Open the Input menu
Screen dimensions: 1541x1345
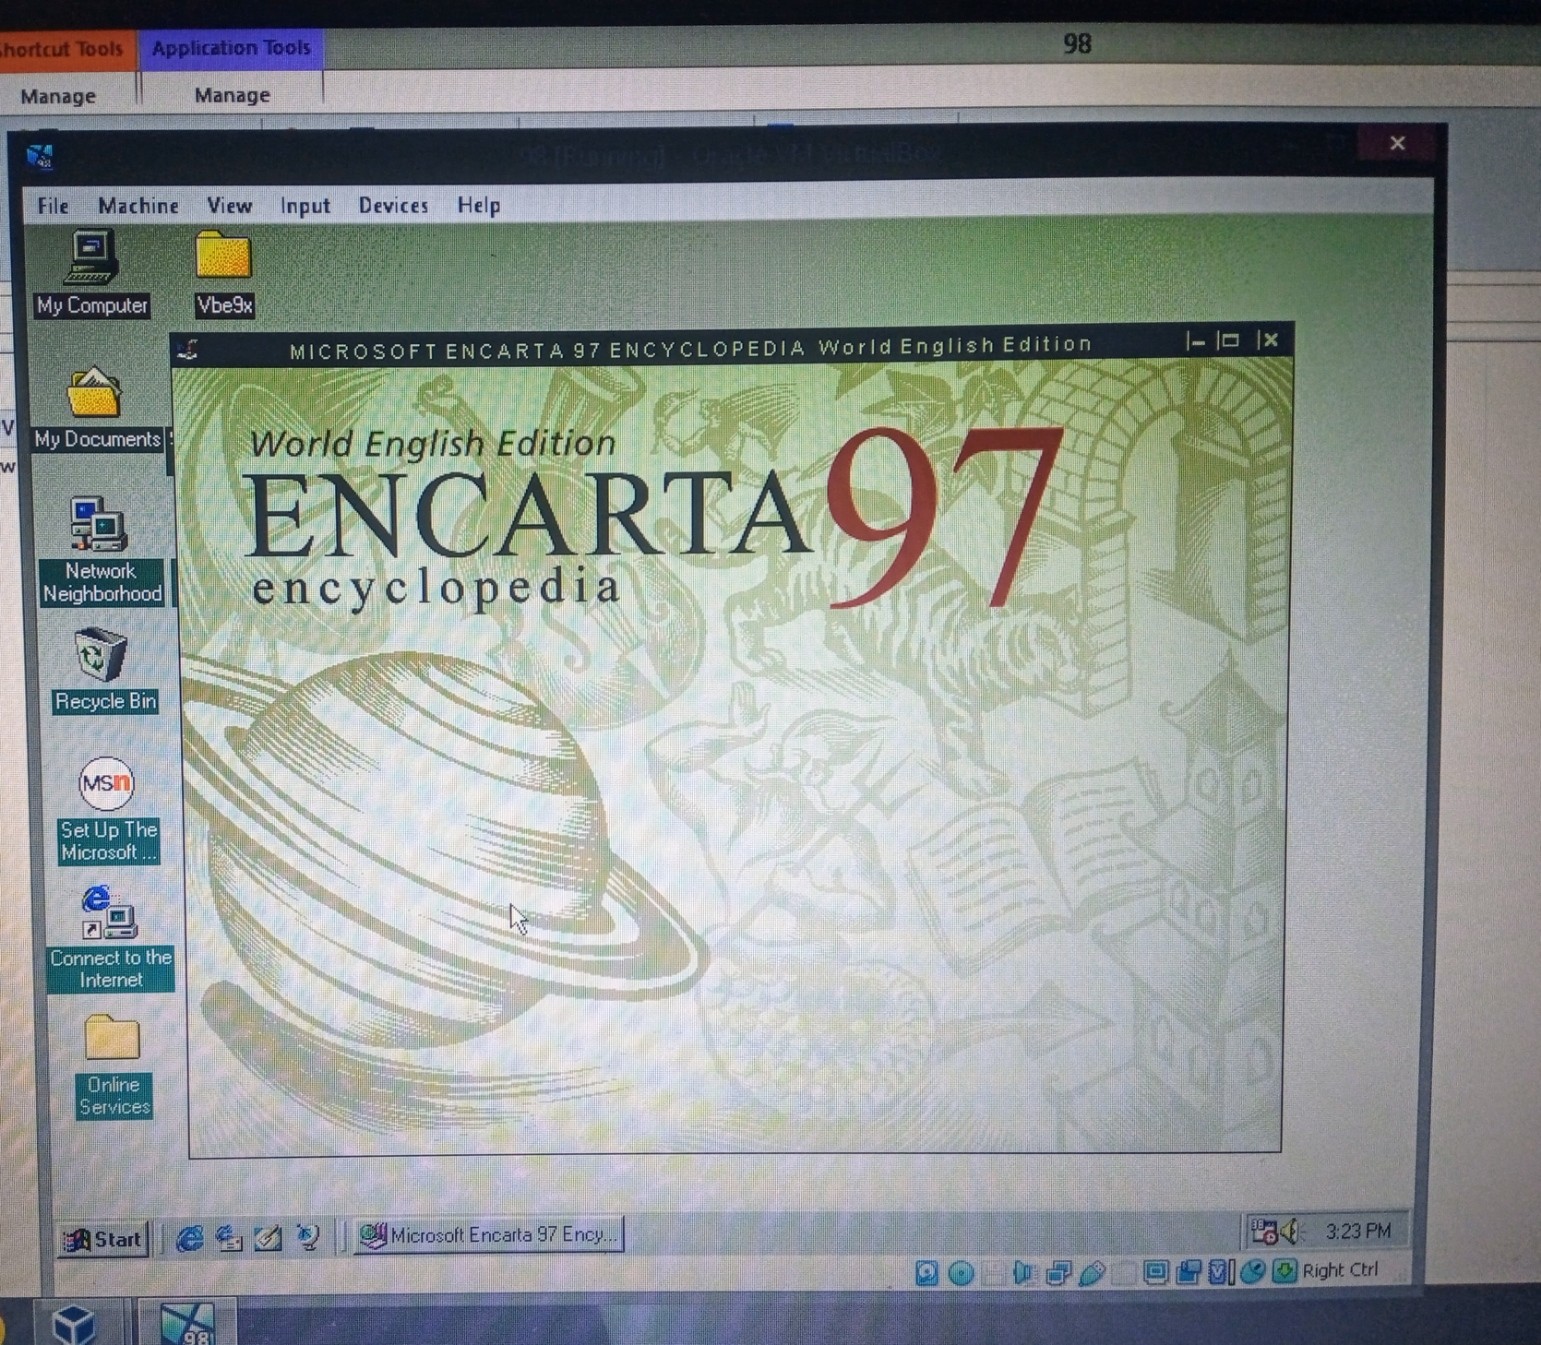point(305,206)
